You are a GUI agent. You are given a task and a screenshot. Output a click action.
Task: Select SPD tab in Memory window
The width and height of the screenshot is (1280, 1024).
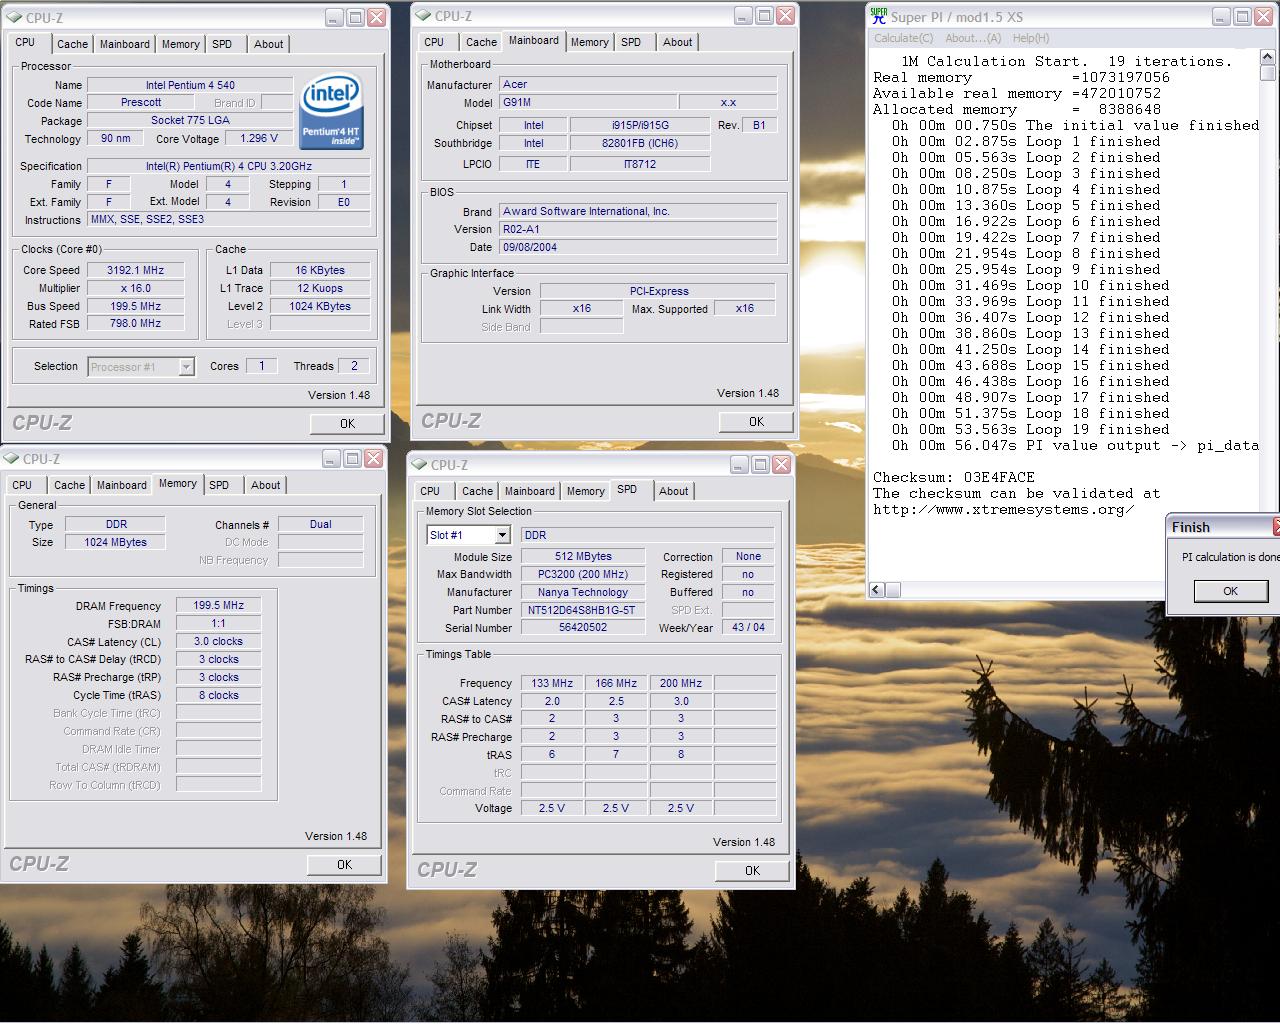click(x=219, y=485)
